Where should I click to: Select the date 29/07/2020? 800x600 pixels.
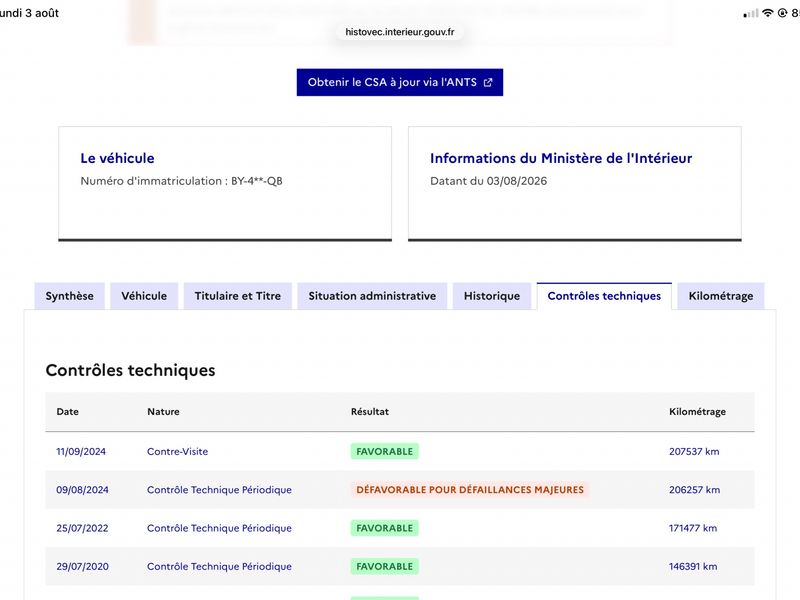coord(82,566)
